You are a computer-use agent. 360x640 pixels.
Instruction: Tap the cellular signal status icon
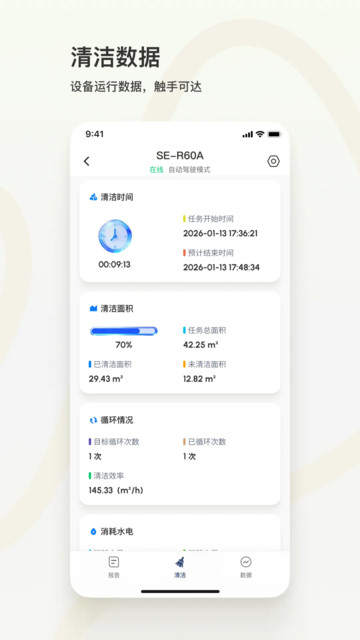point(247,134)
